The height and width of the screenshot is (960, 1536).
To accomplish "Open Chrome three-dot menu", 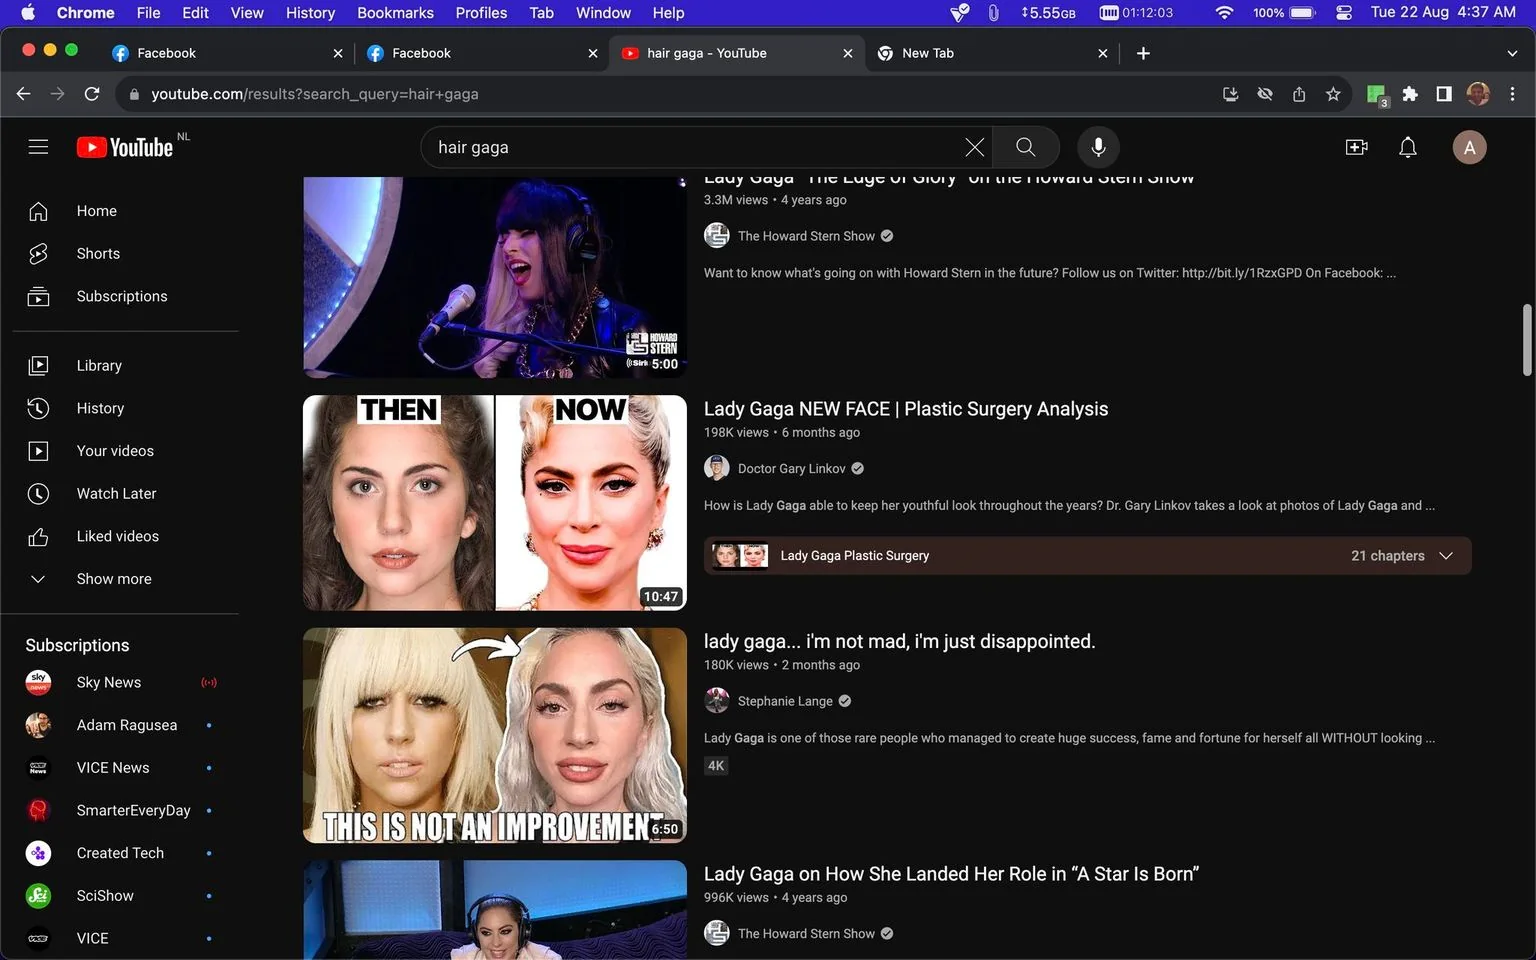I will tap(1512, 94).
